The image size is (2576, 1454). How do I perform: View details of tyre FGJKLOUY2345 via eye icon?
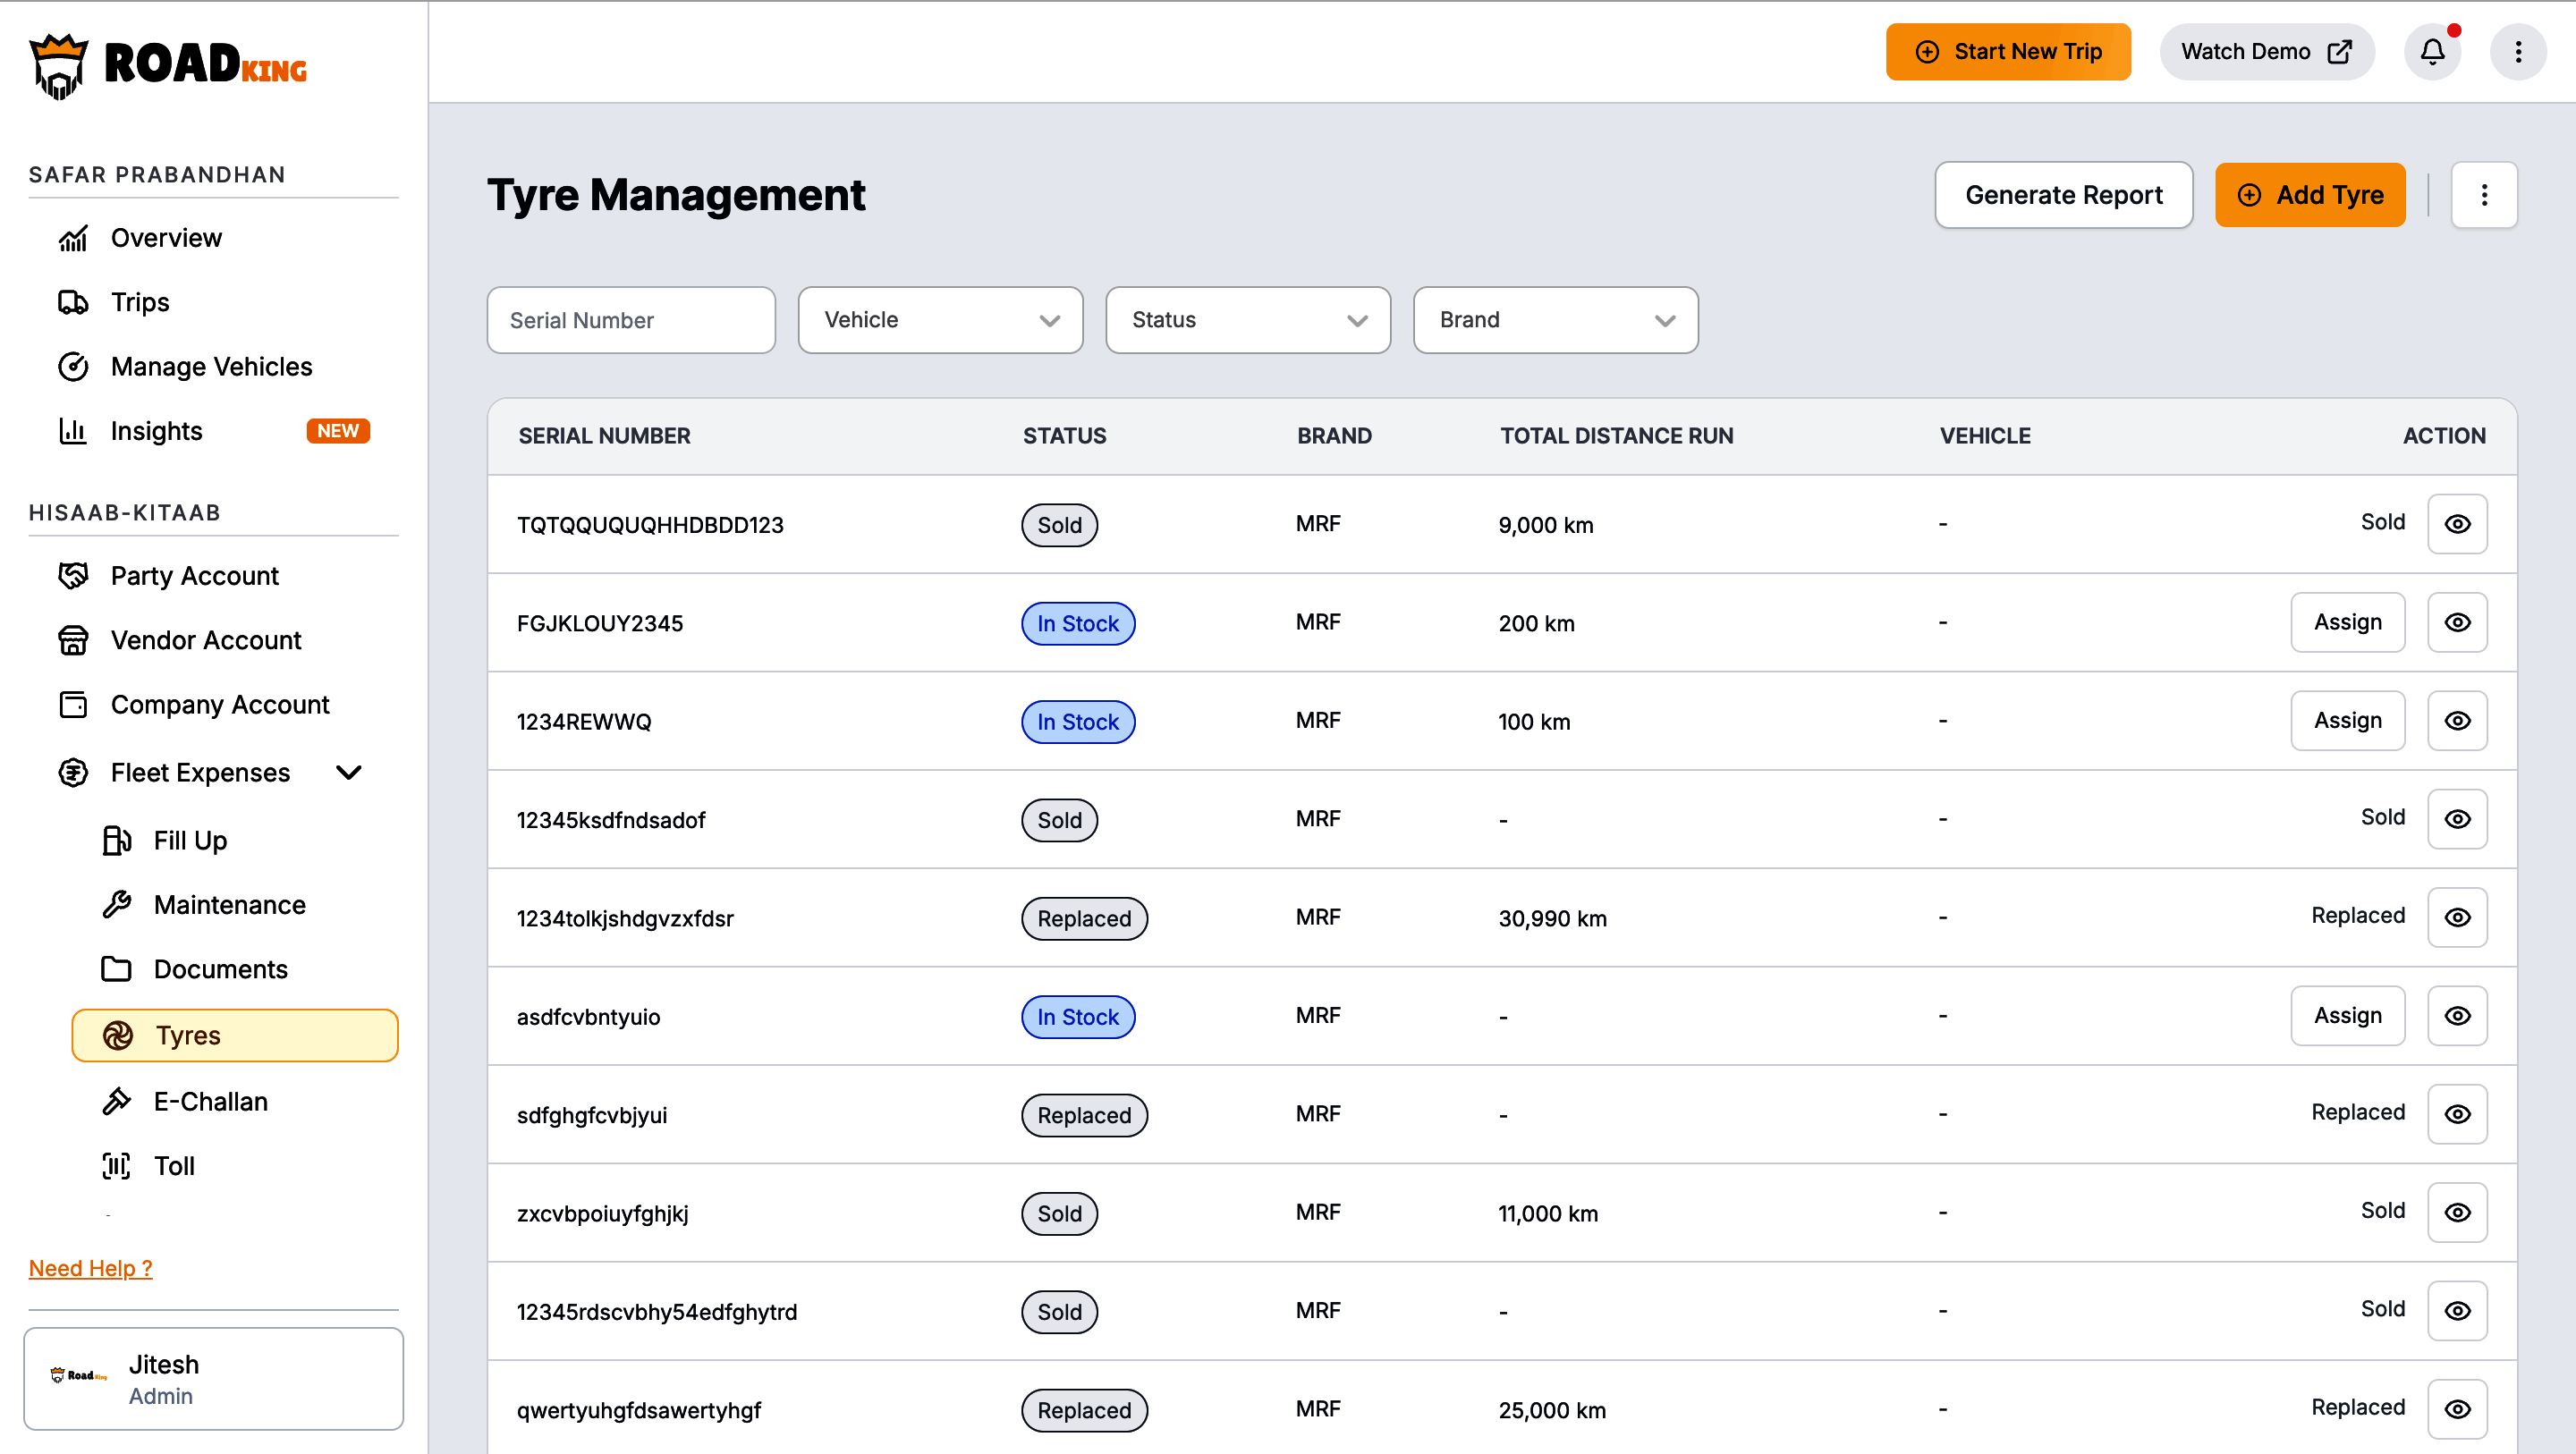(x=2457, y=622)
